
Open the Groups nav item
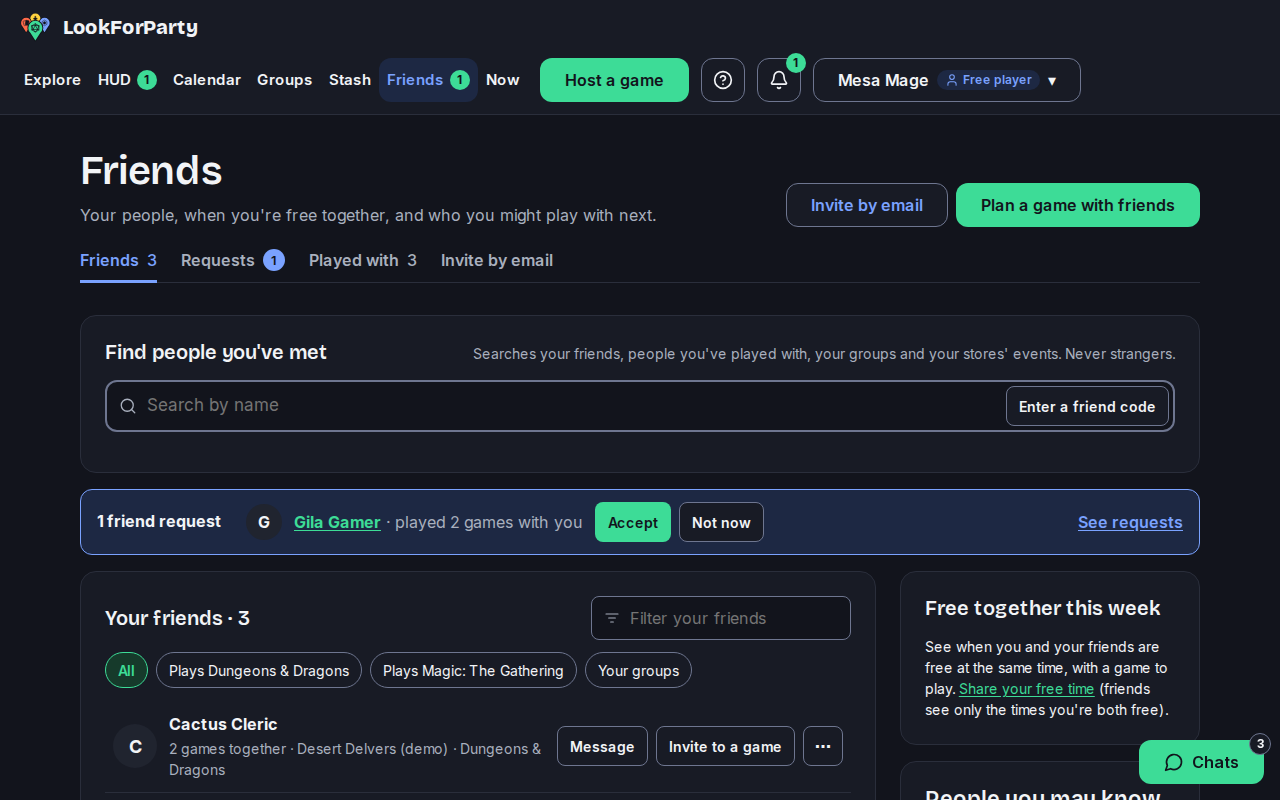285,80
